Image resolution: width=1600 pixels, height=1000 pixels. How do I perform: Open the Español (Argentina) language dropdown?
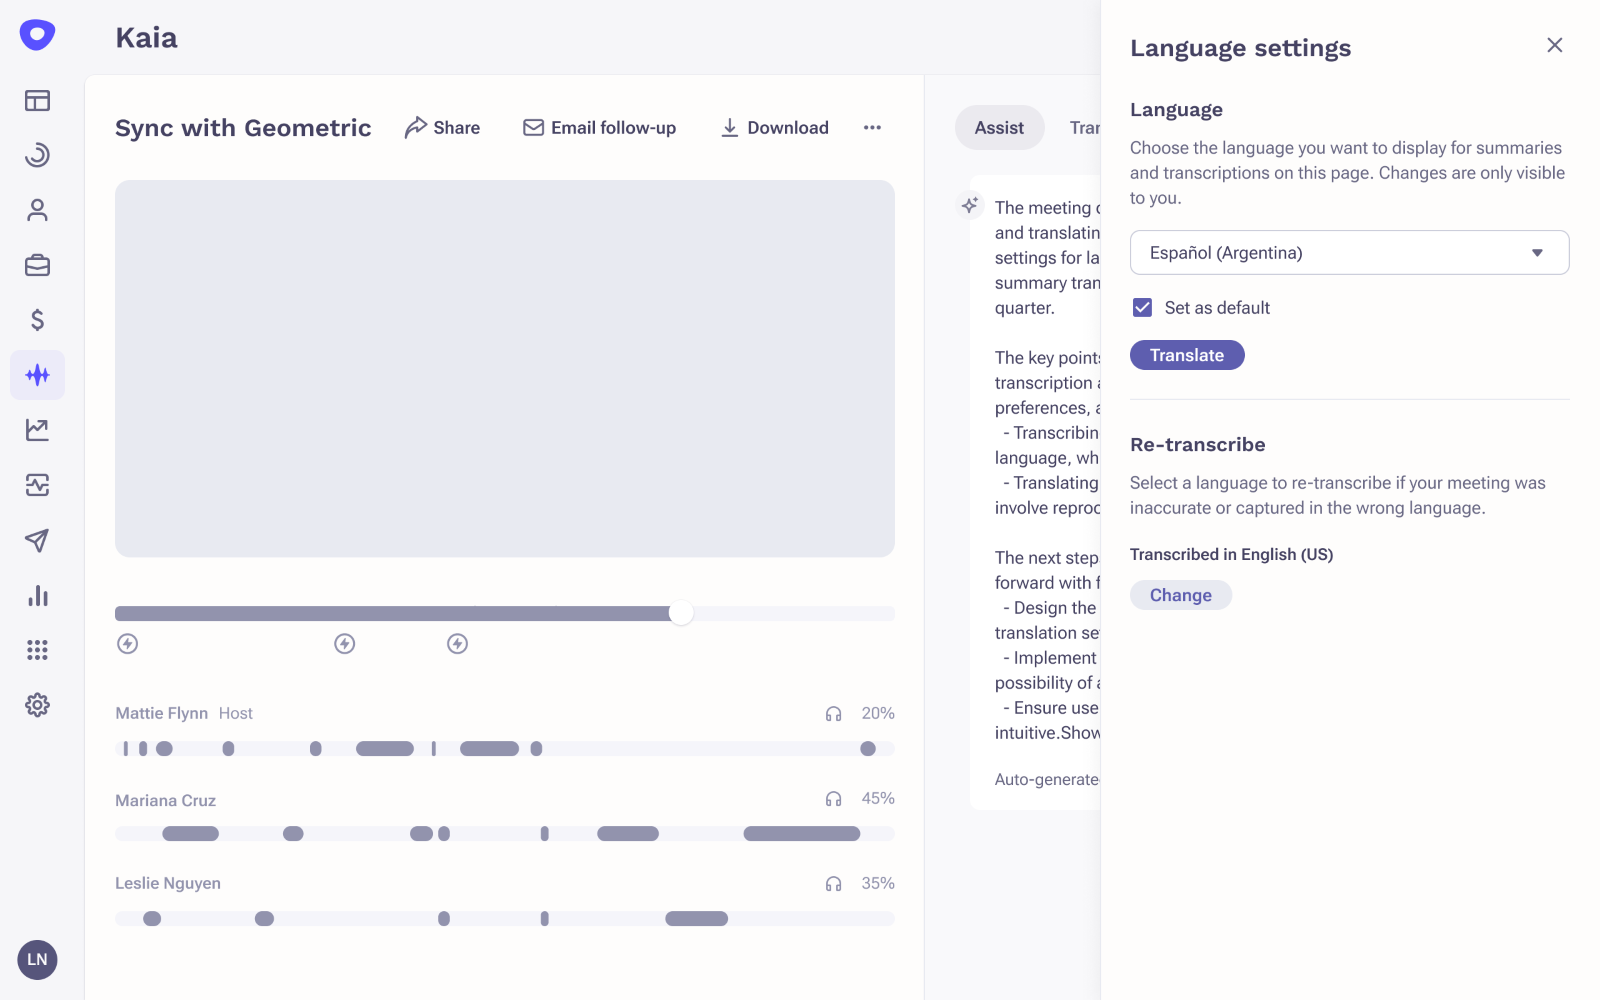tap(1348, 253)
